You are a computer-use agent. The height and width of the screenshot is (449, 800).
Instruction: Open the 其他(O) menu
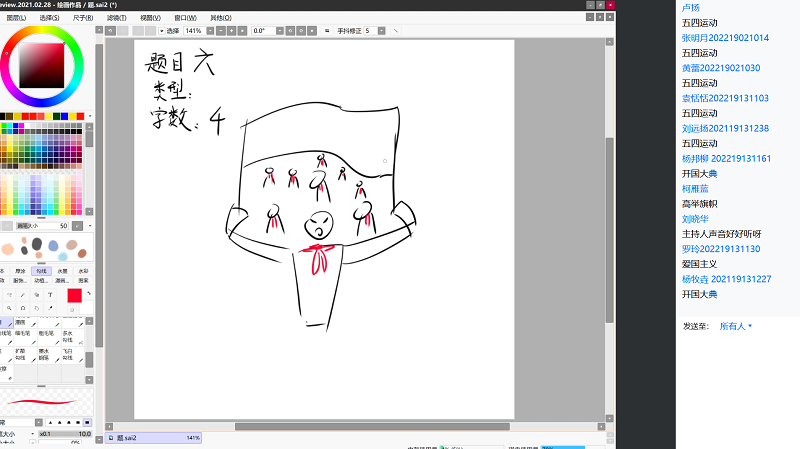pyautogui.click(x=220, y=18)
